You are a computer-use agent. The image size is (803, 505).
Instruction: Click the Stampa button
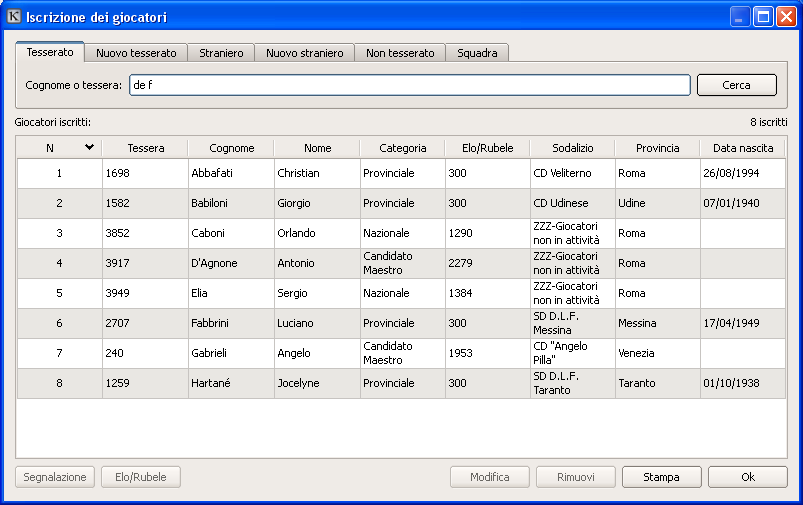[x=661, y=477]
